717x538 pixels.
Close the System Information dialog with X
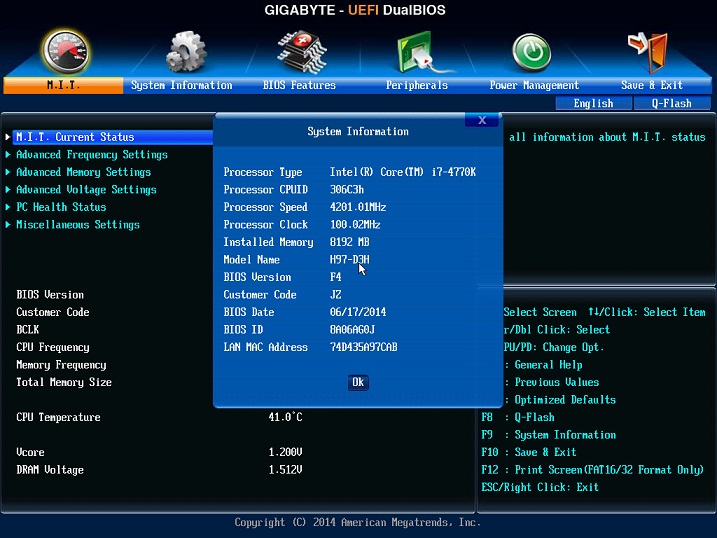(x=482, y=120)
